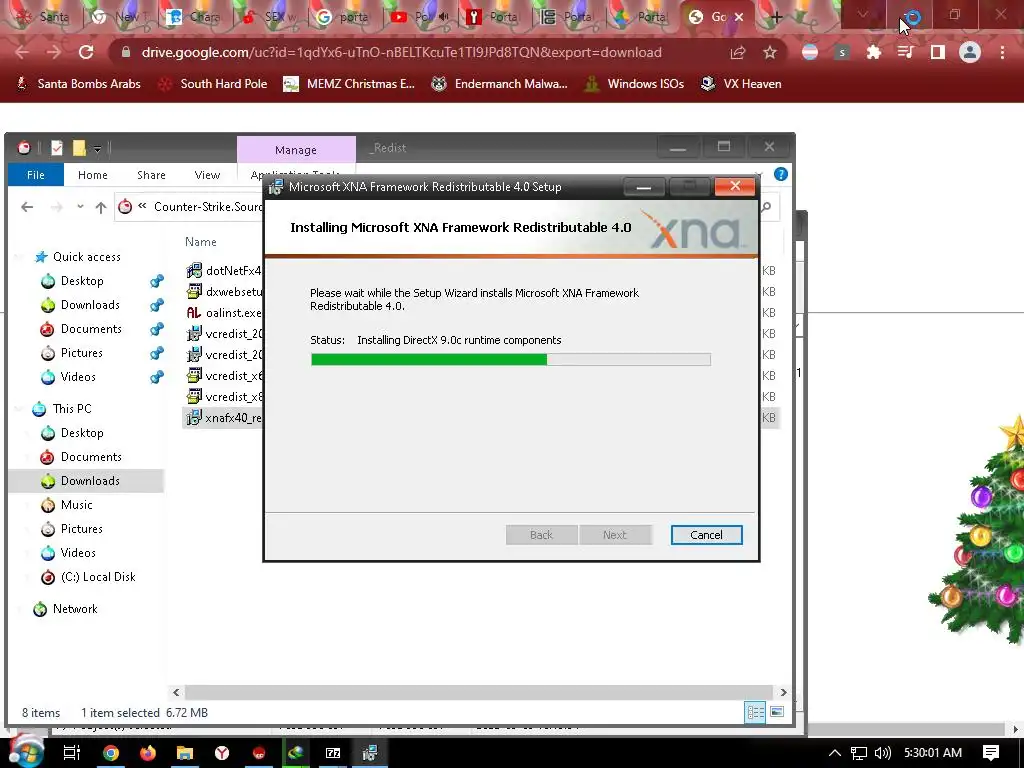Click Explorer properties quick access icon

click(x=57, y=148)
